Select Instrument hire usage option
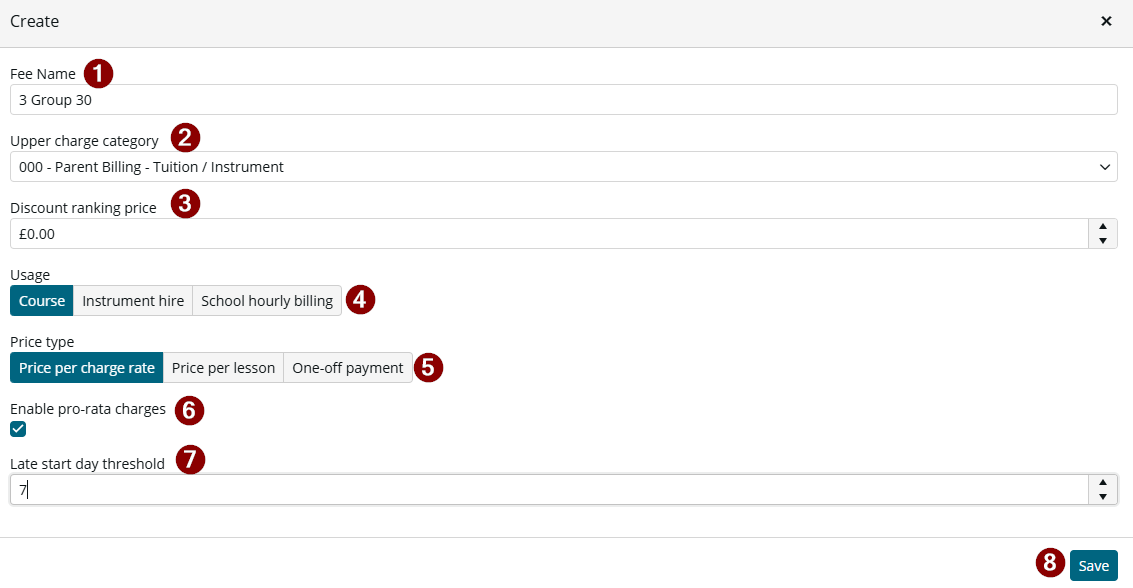This screenshot has height=588, width=1133. (133, 301)
